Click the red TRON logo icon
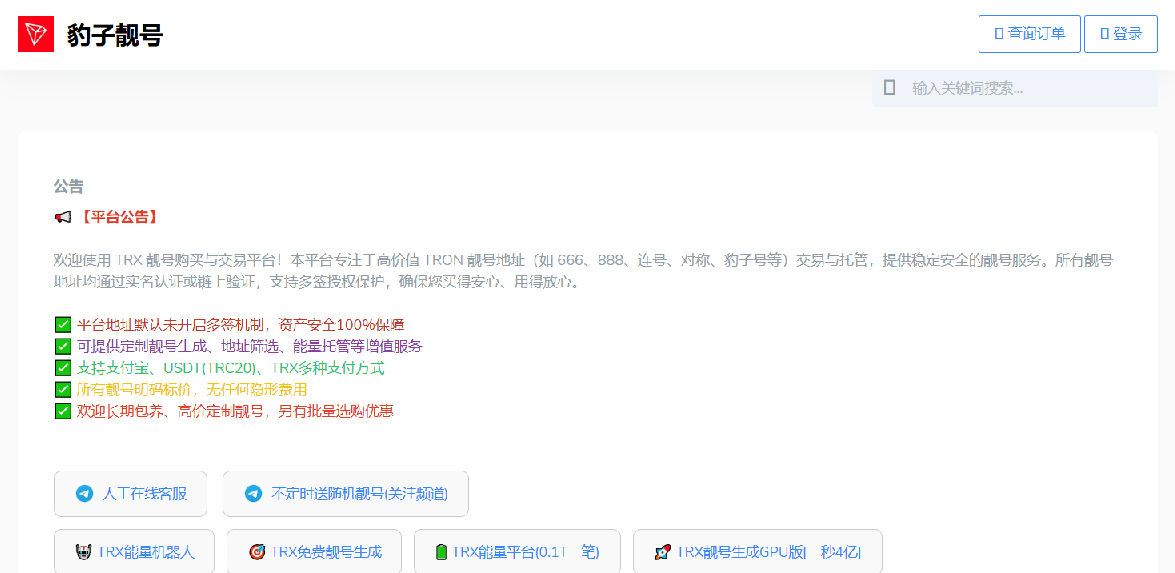This screenshot has width=1175, height=573. [36, 34]
